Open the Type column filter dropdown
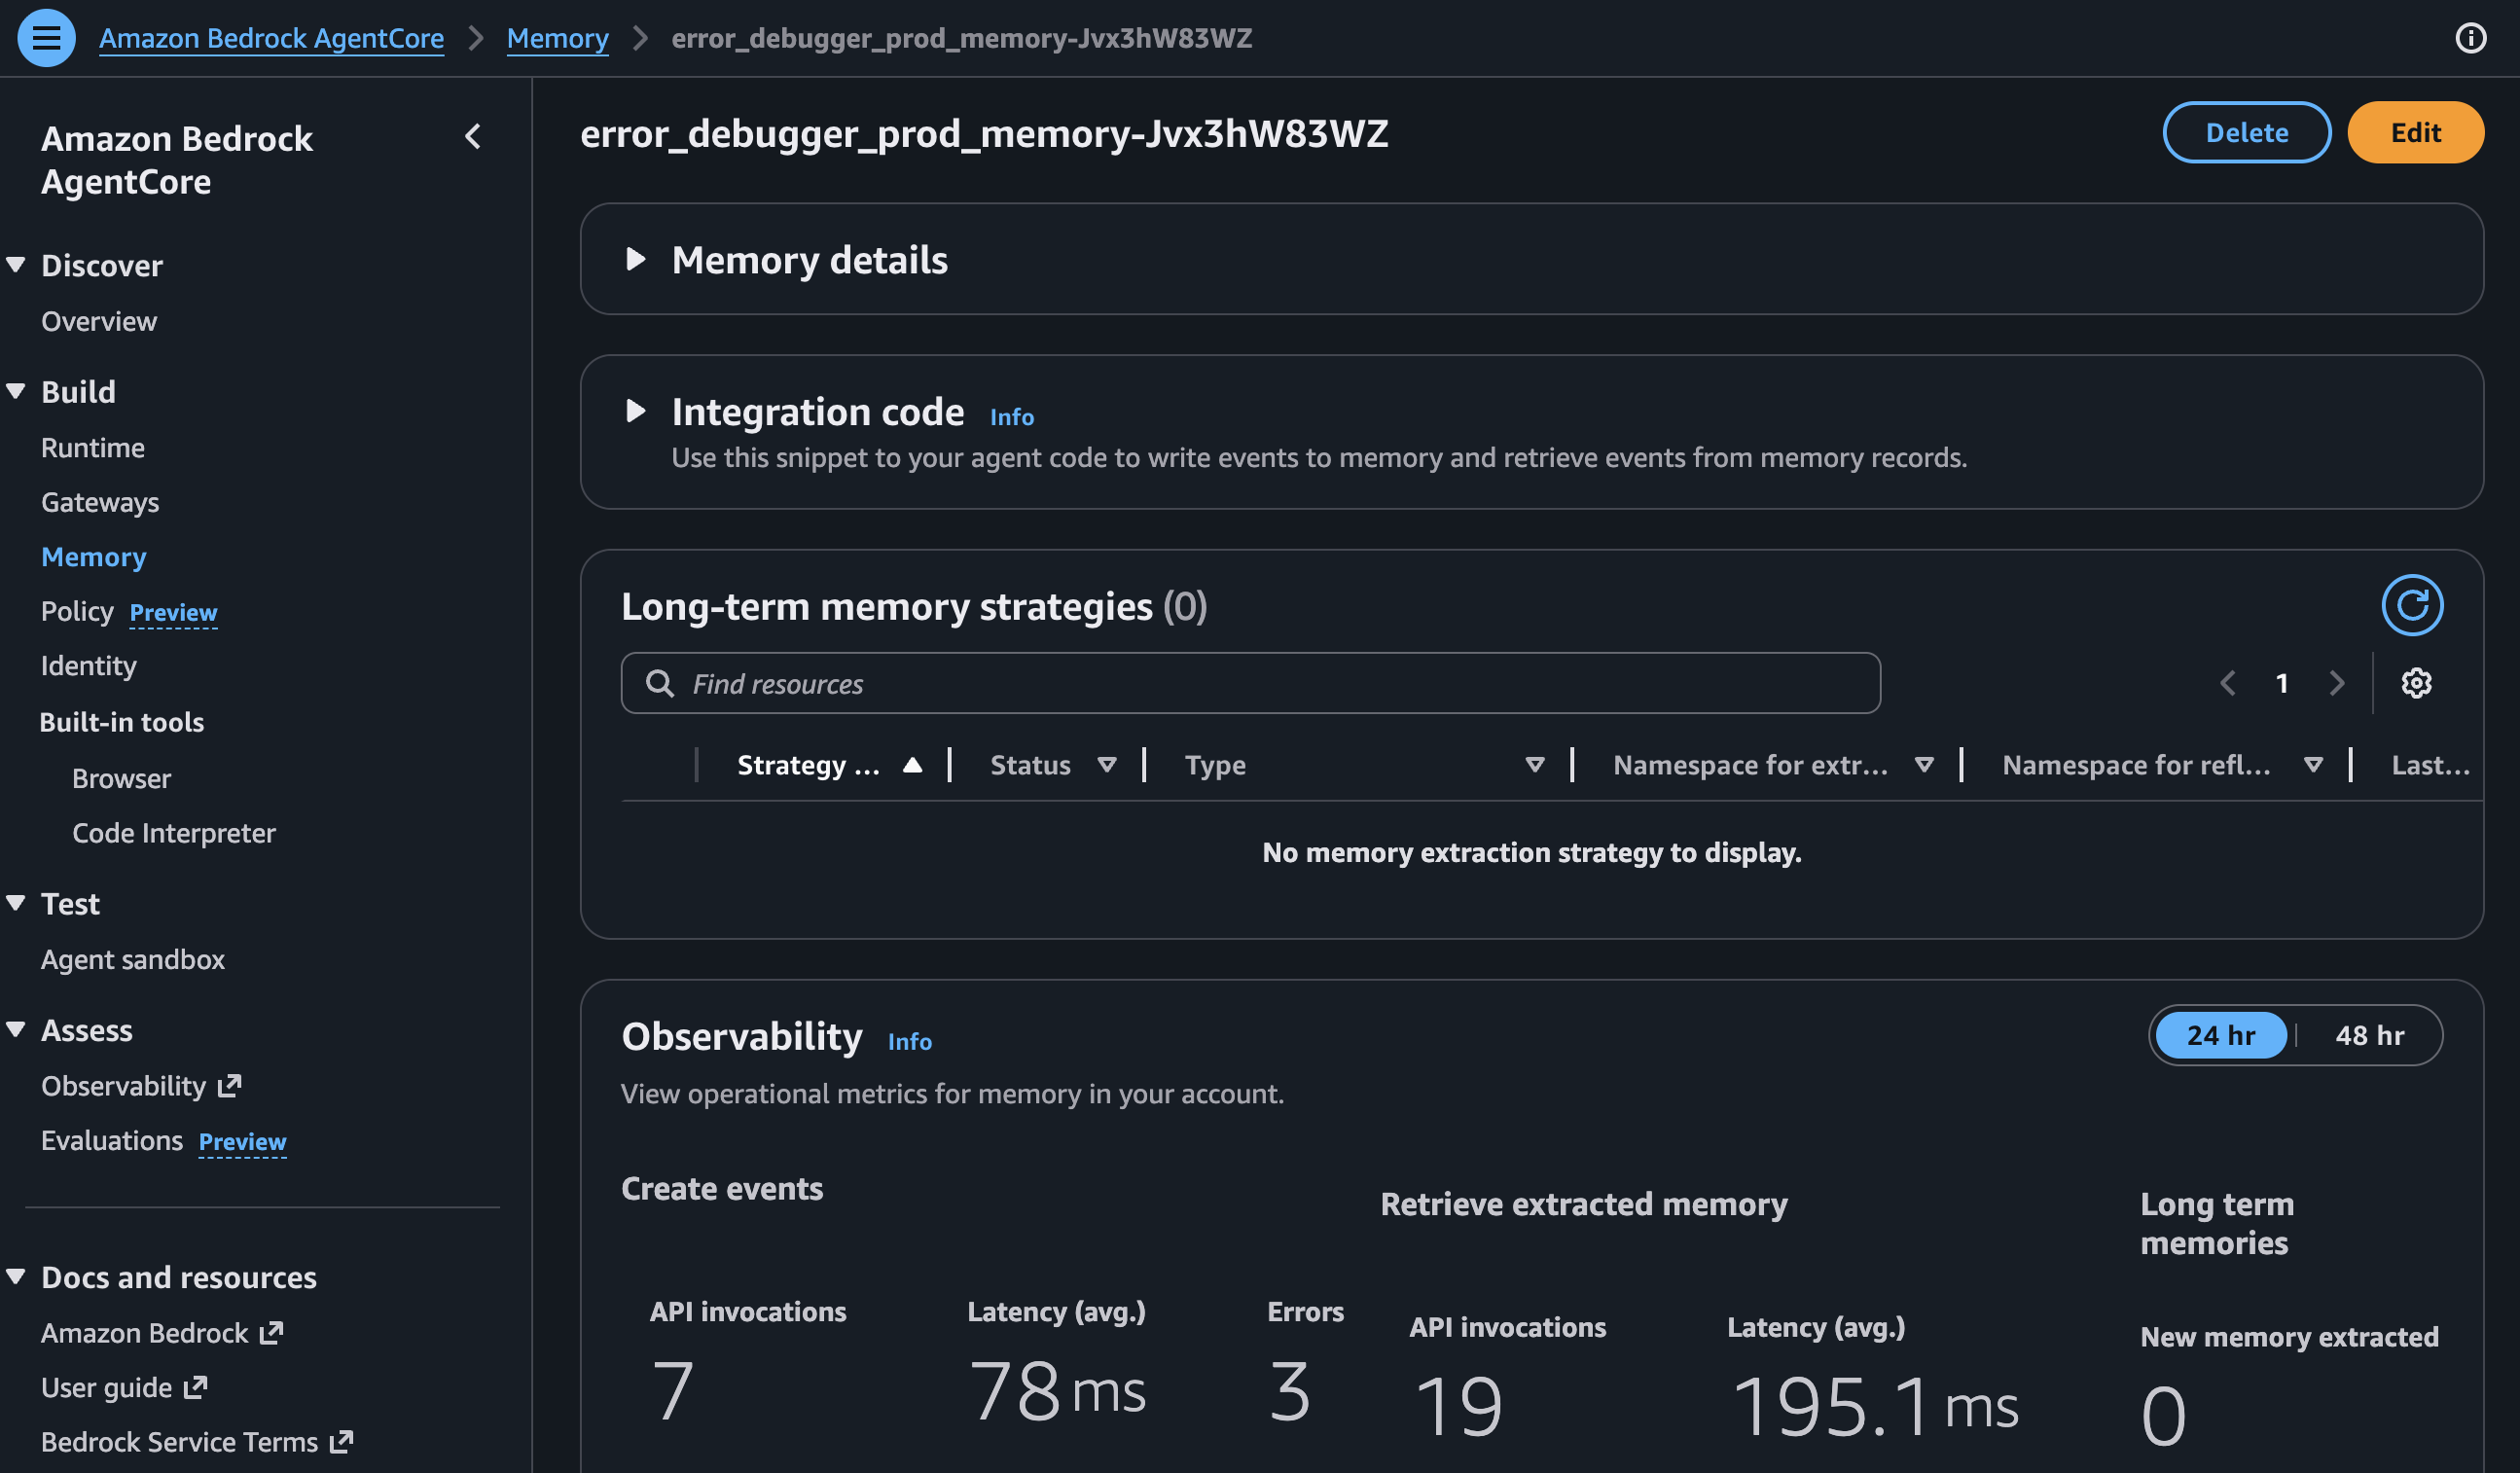2520x1473 pixels. [x=1534, y=765]
